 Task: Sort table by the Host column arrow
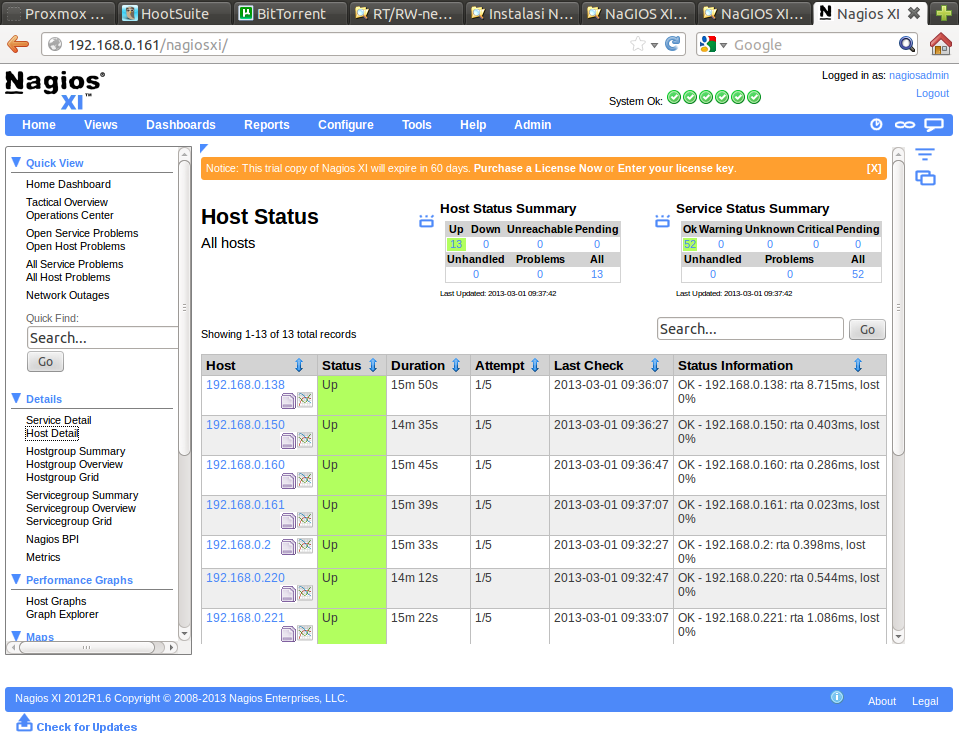click(x=298, y=366)
